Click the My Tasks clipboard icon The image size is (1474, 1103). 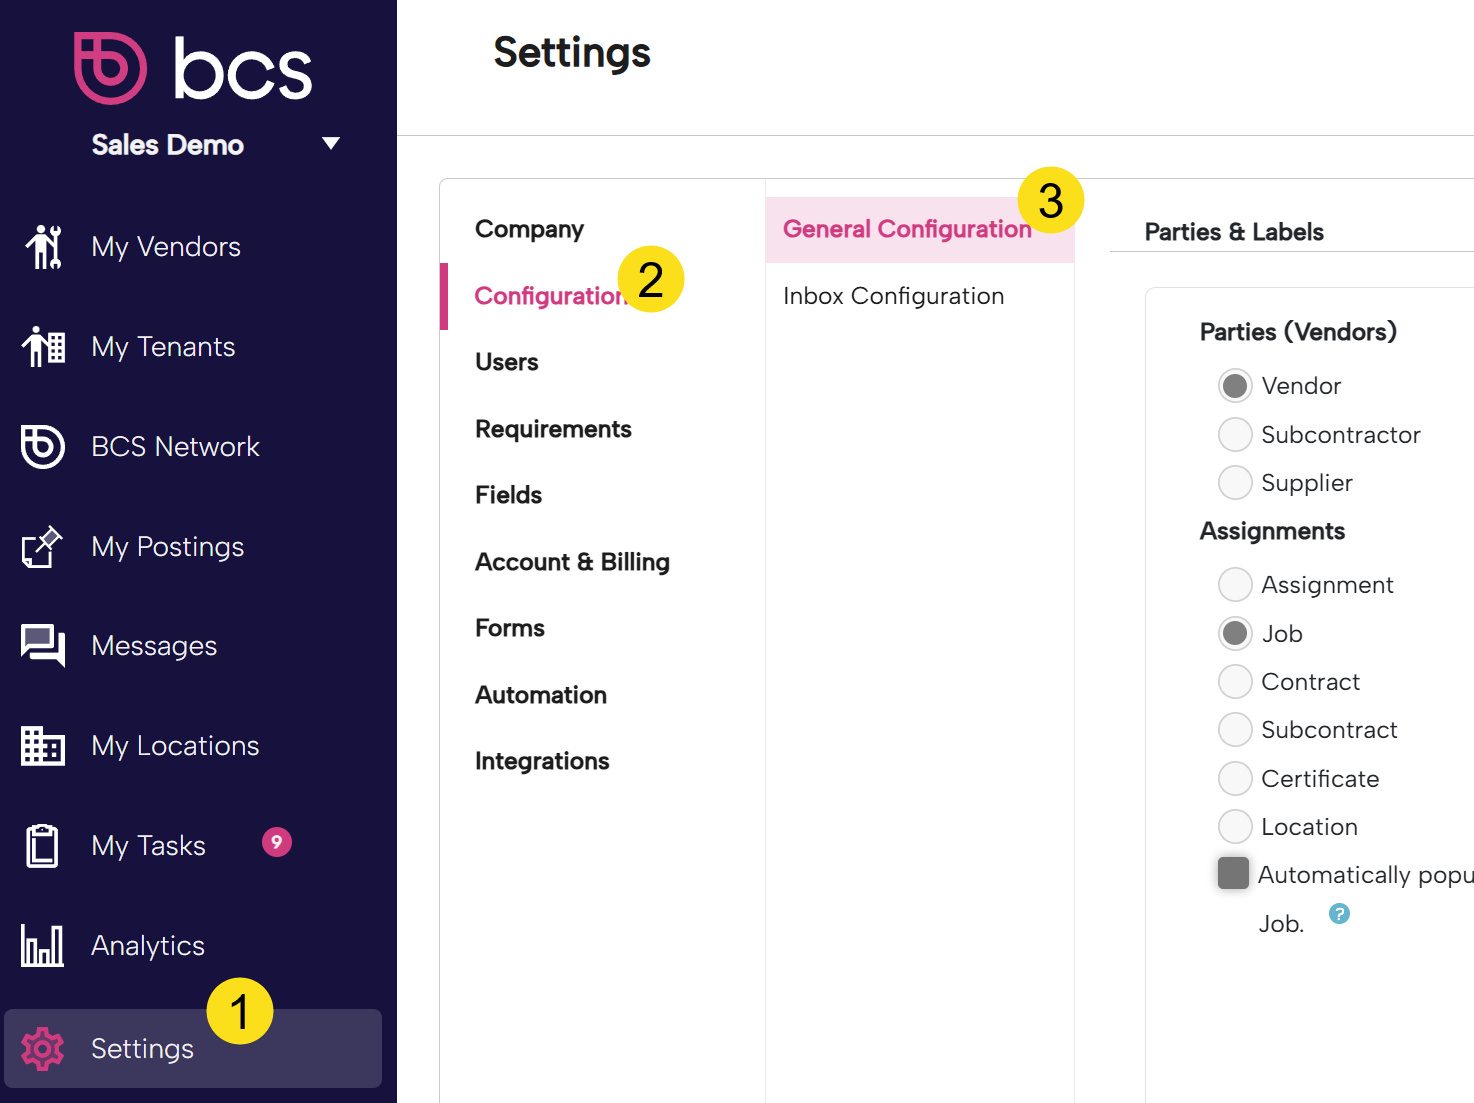pos(42,846)
